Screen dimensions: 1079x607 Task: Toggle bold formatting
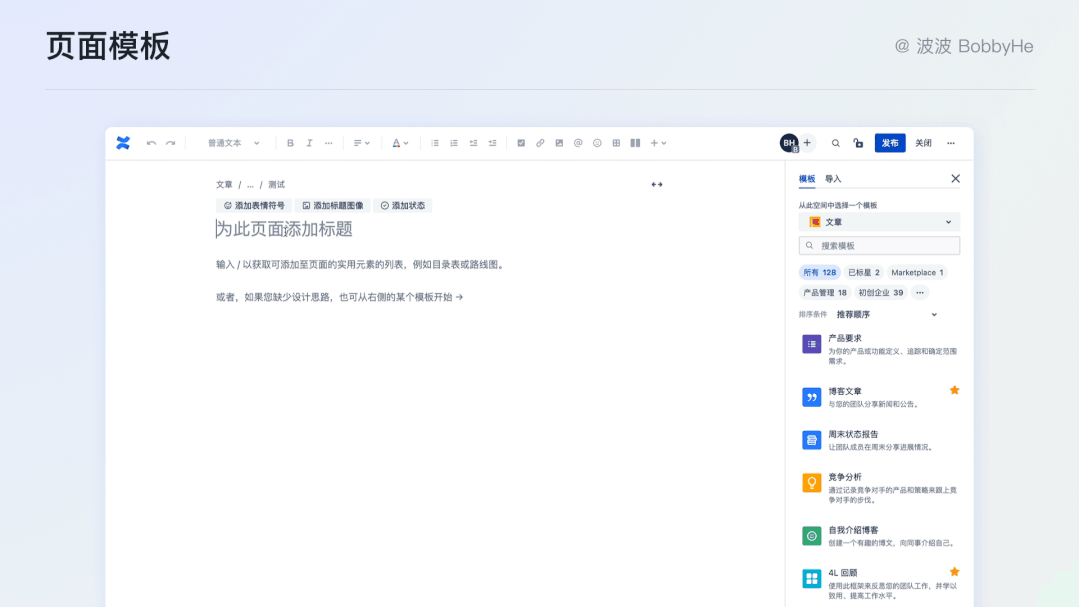pyautogui.click(x=290, y=143)
